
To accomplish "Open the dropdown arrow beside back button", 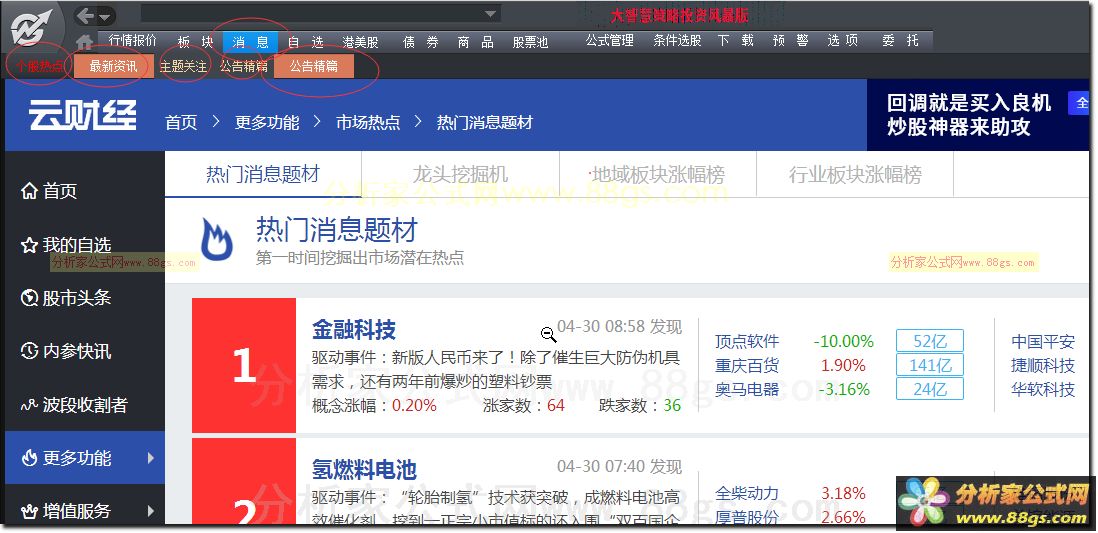I will point(105,17).
